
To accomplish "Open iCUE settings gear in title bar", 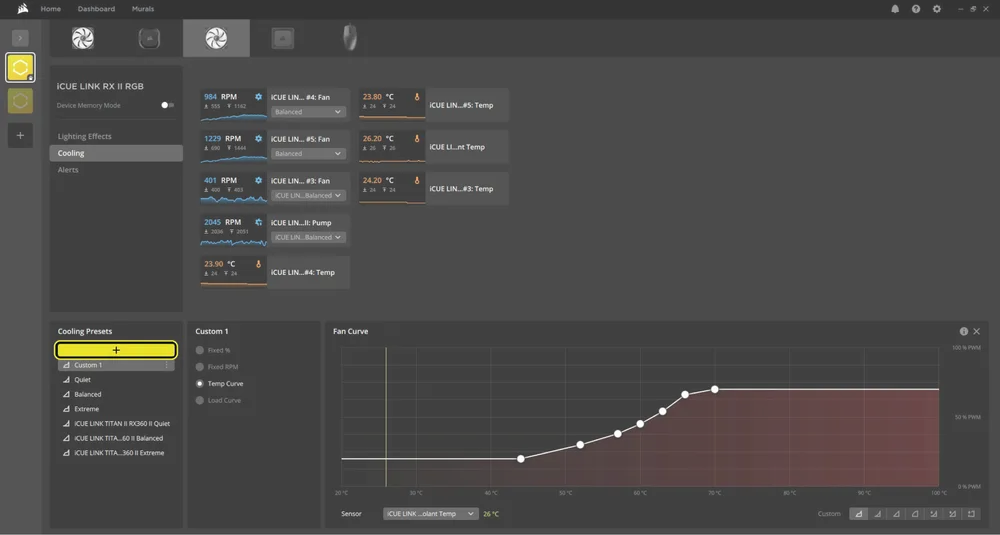I will [936, 9].
